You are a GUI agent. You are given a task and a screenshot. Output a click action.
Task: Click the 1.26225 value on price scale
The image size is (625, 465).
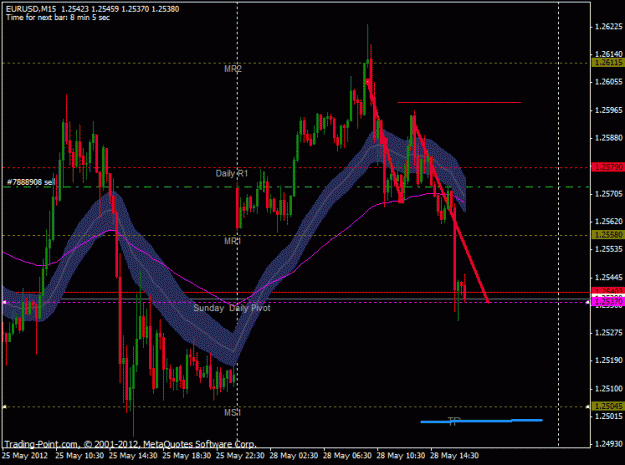[608, 27]
